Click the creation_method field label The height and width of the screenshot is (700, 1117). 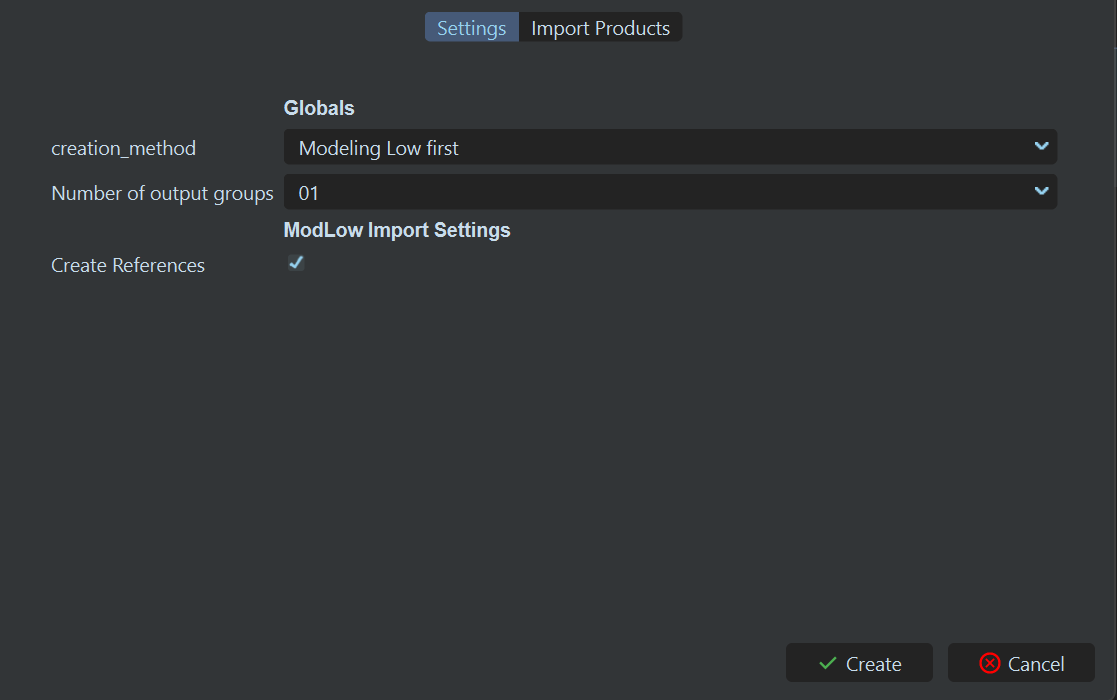[123, 149]
